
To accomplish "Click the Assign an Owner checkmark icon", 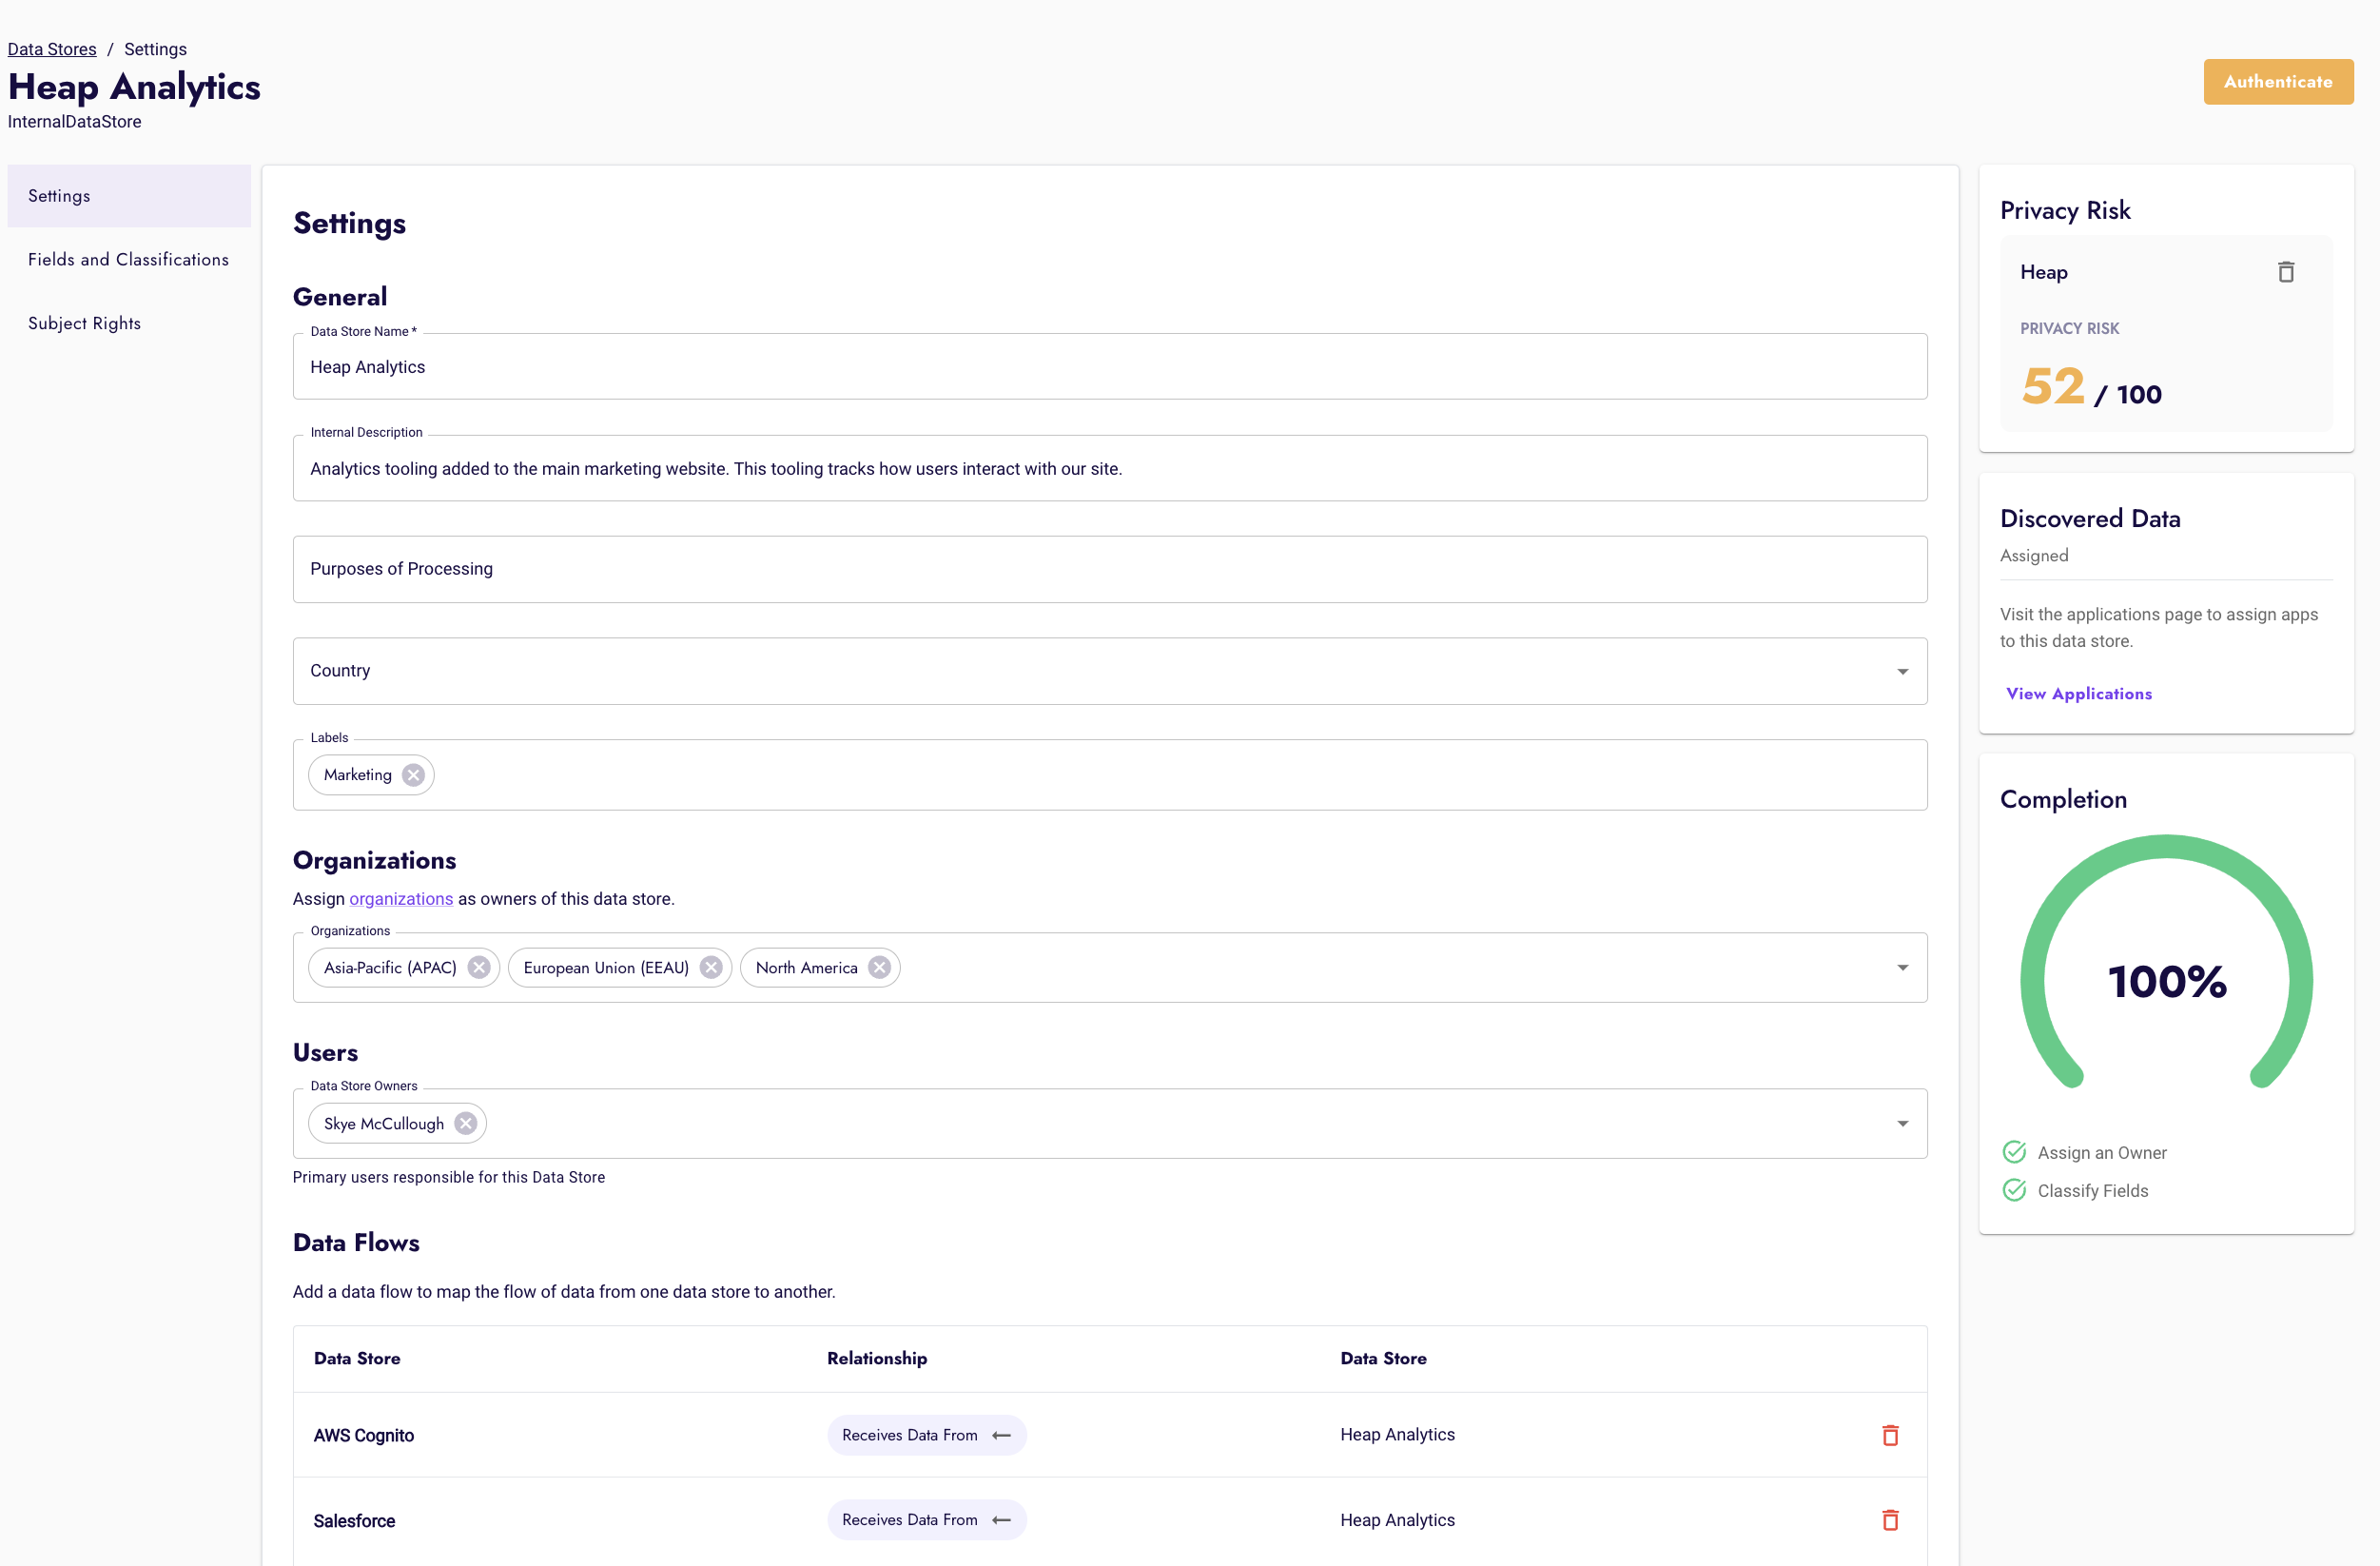I will [2014, 1152].
